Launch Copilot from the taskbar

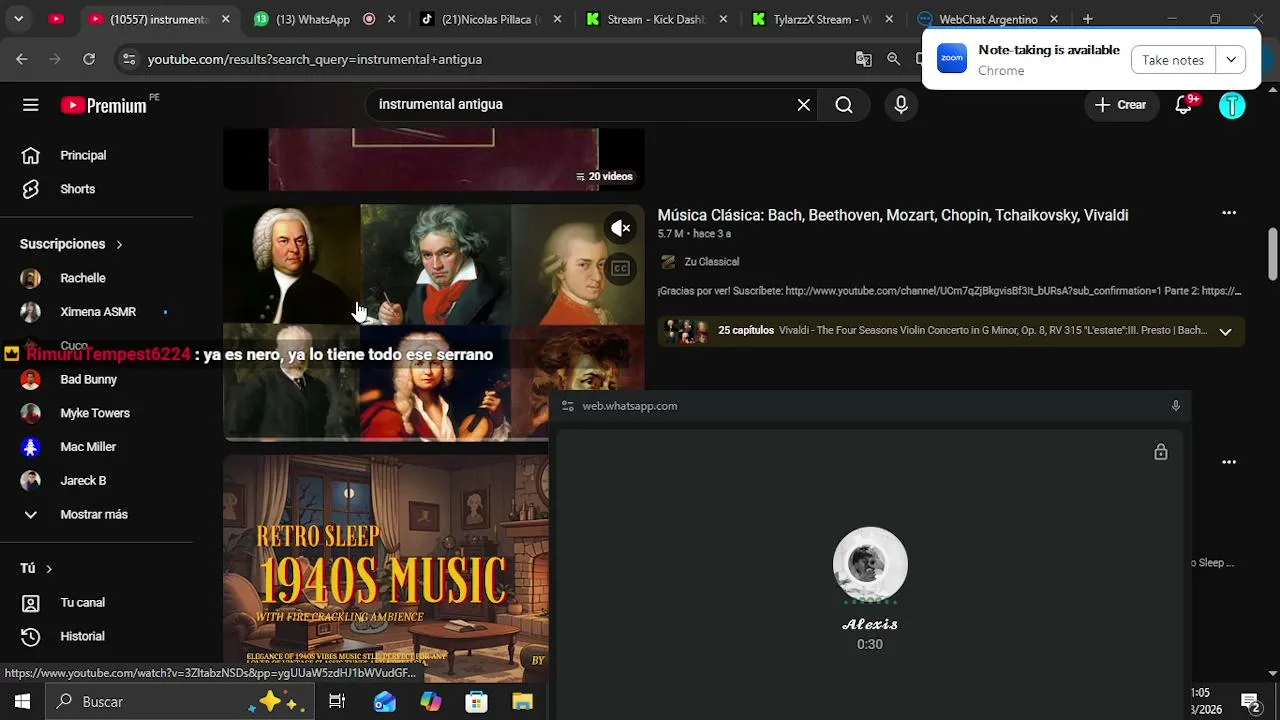(x=431, y=702)
